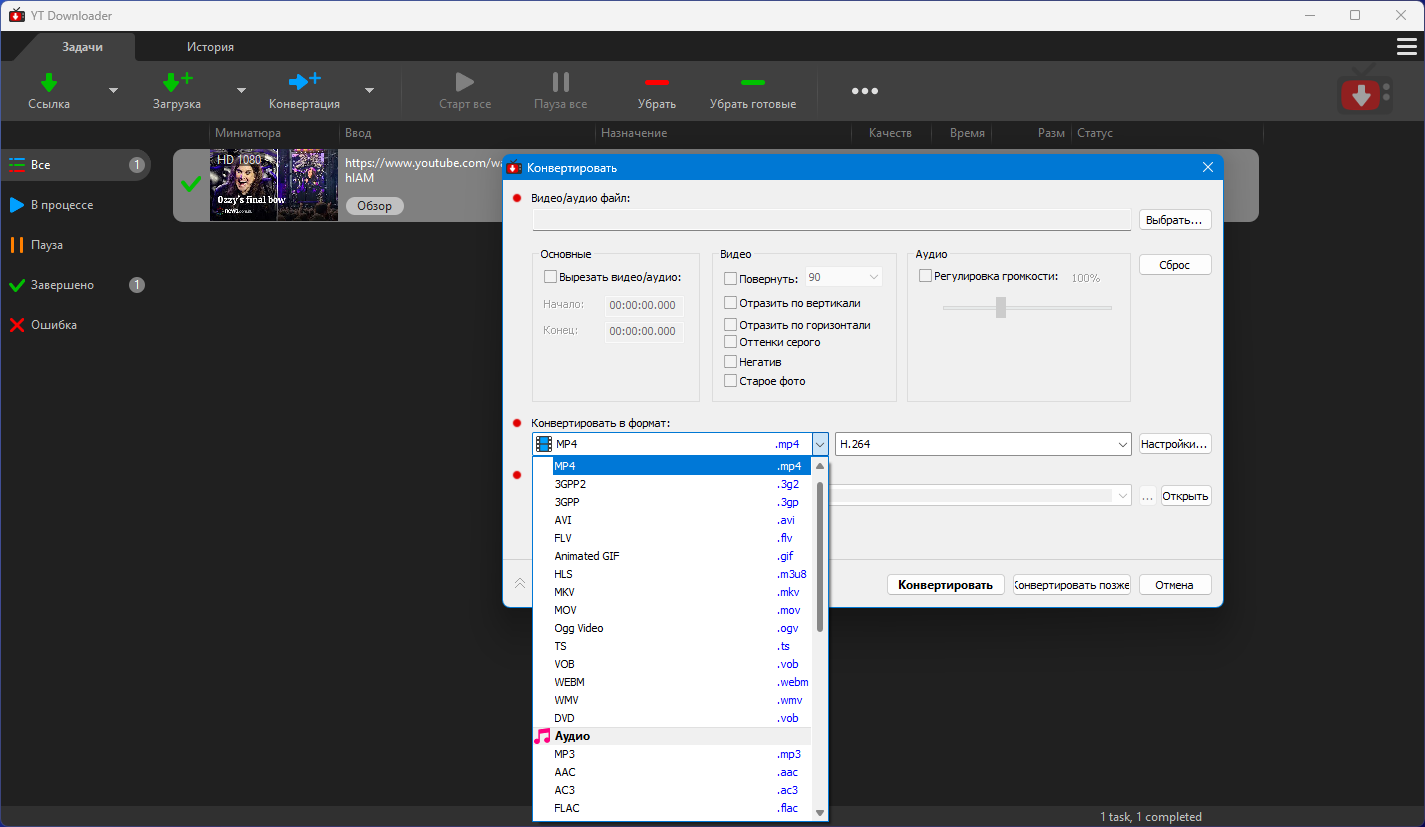Click the Ozzy's final bow video thumbnail
Viewport: 1425px width, 827px height.
coord(274,185)
